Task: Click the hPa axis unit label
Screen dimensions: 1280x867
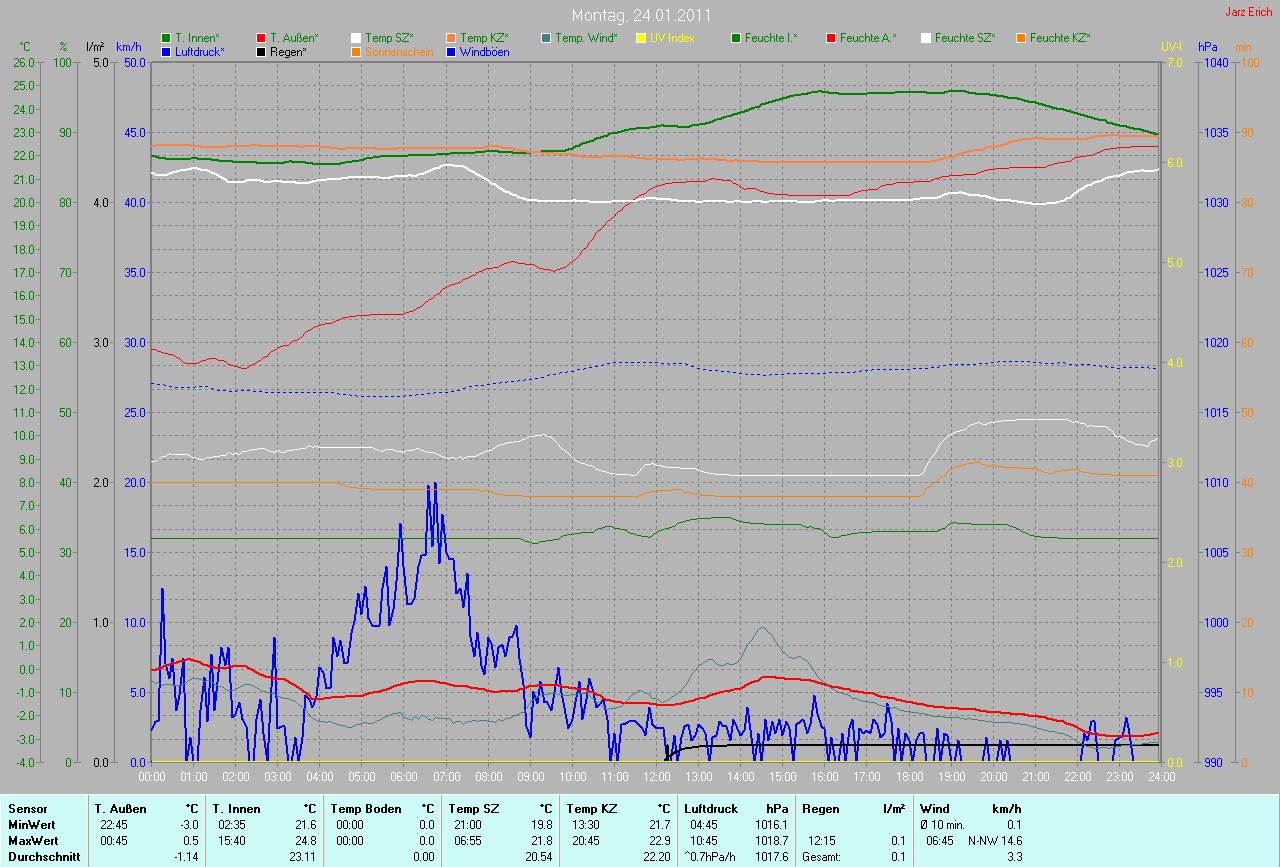Action: click(x=1208, y=47)
